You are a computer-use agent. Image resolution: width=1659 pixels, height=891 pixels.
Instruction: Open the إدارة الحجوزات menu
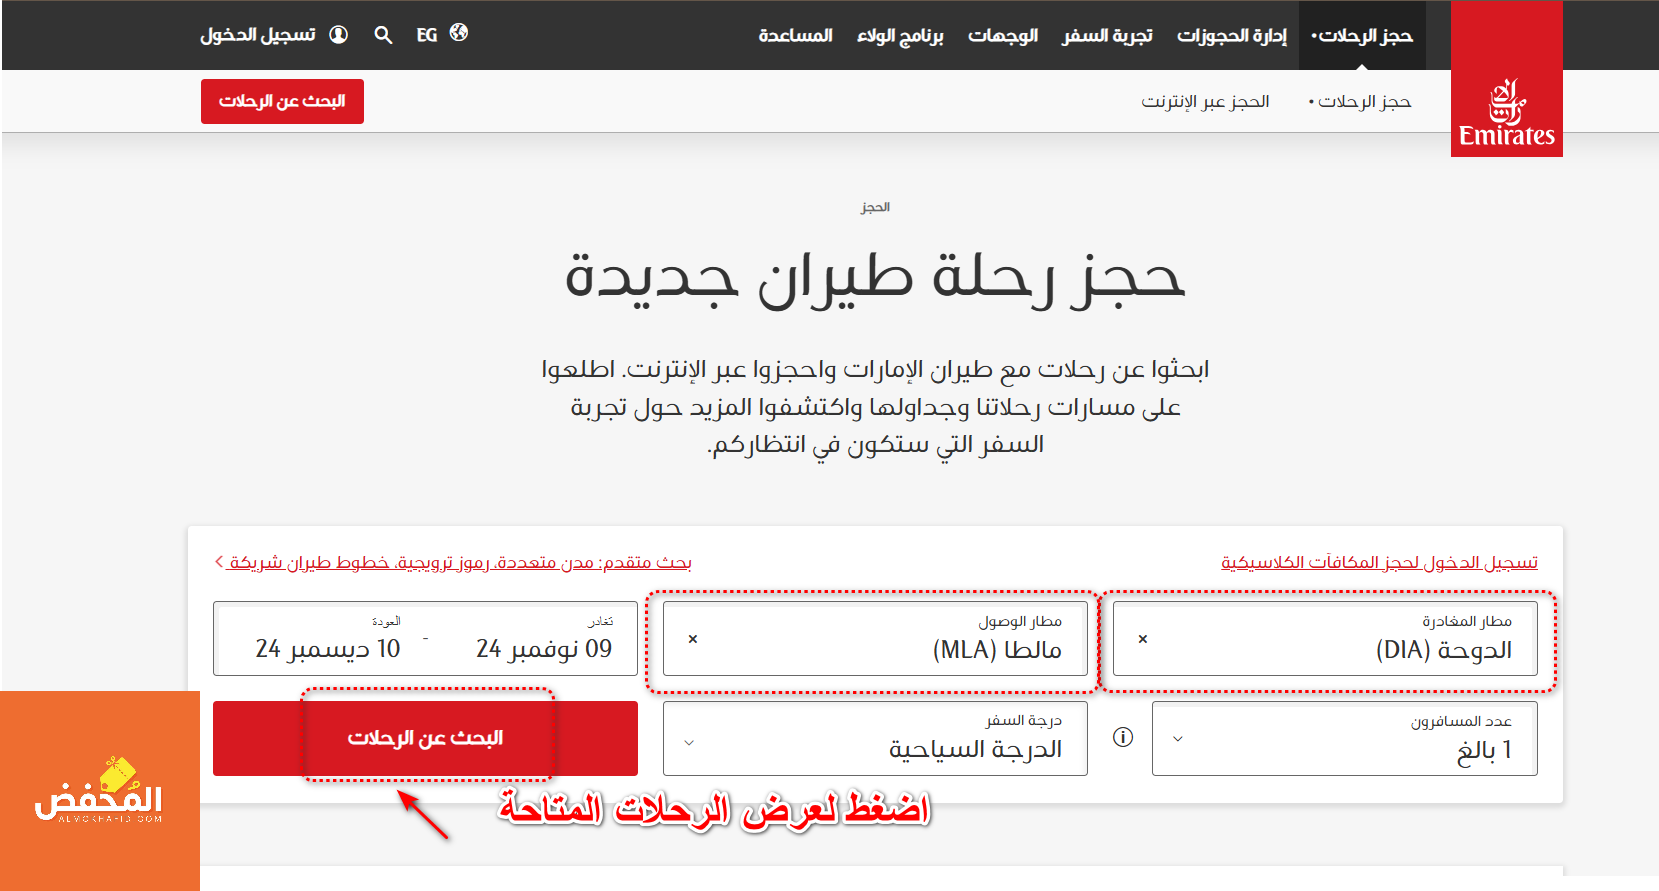1231,36
